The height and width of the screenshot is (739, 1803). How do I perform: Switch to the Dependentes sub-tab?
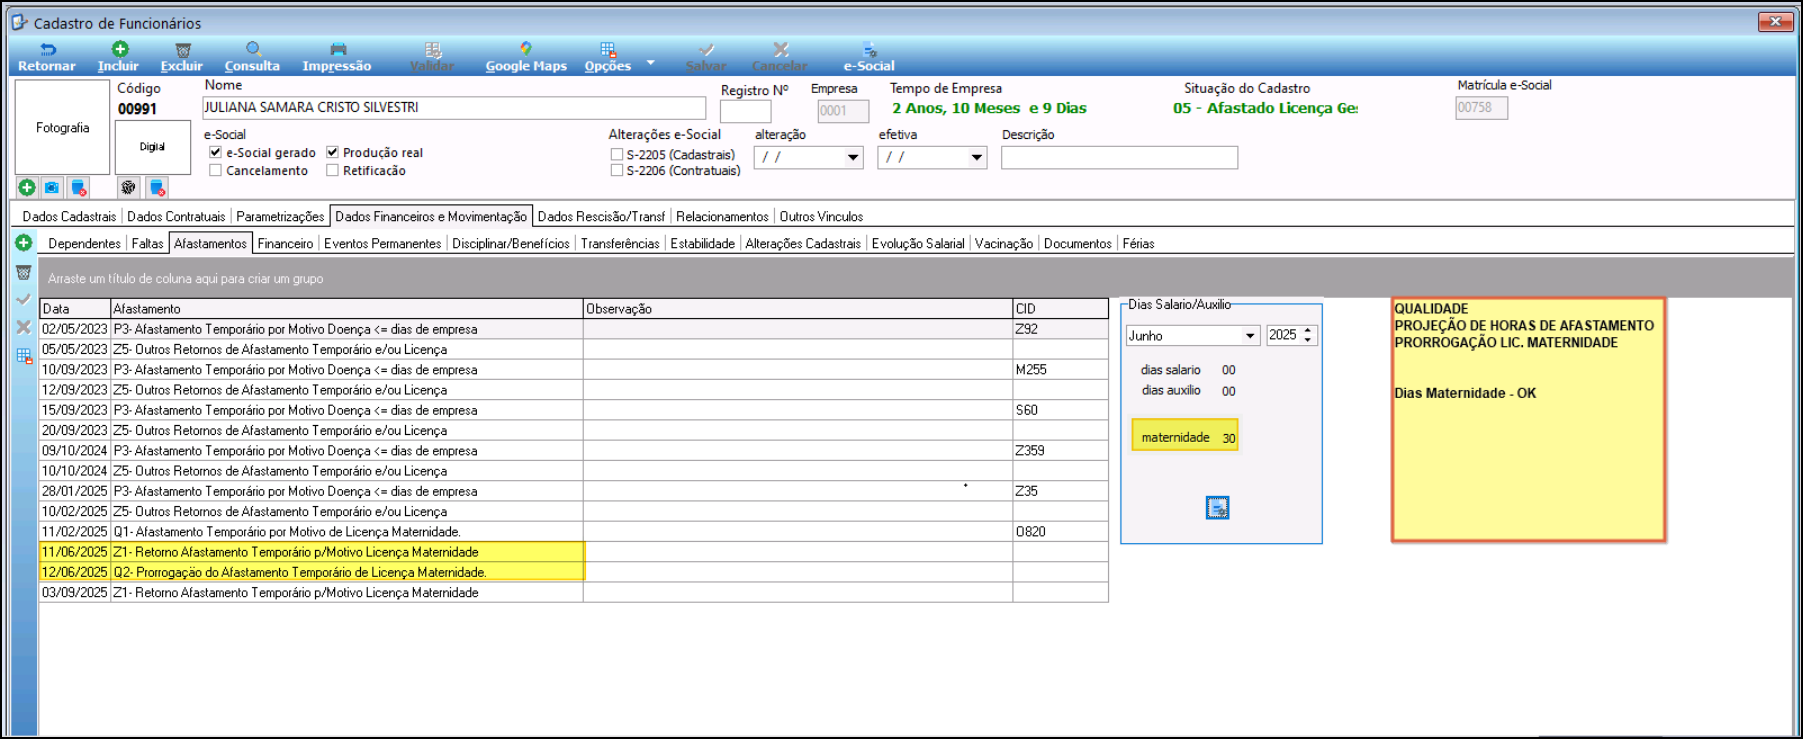click(x=84, y=243)
